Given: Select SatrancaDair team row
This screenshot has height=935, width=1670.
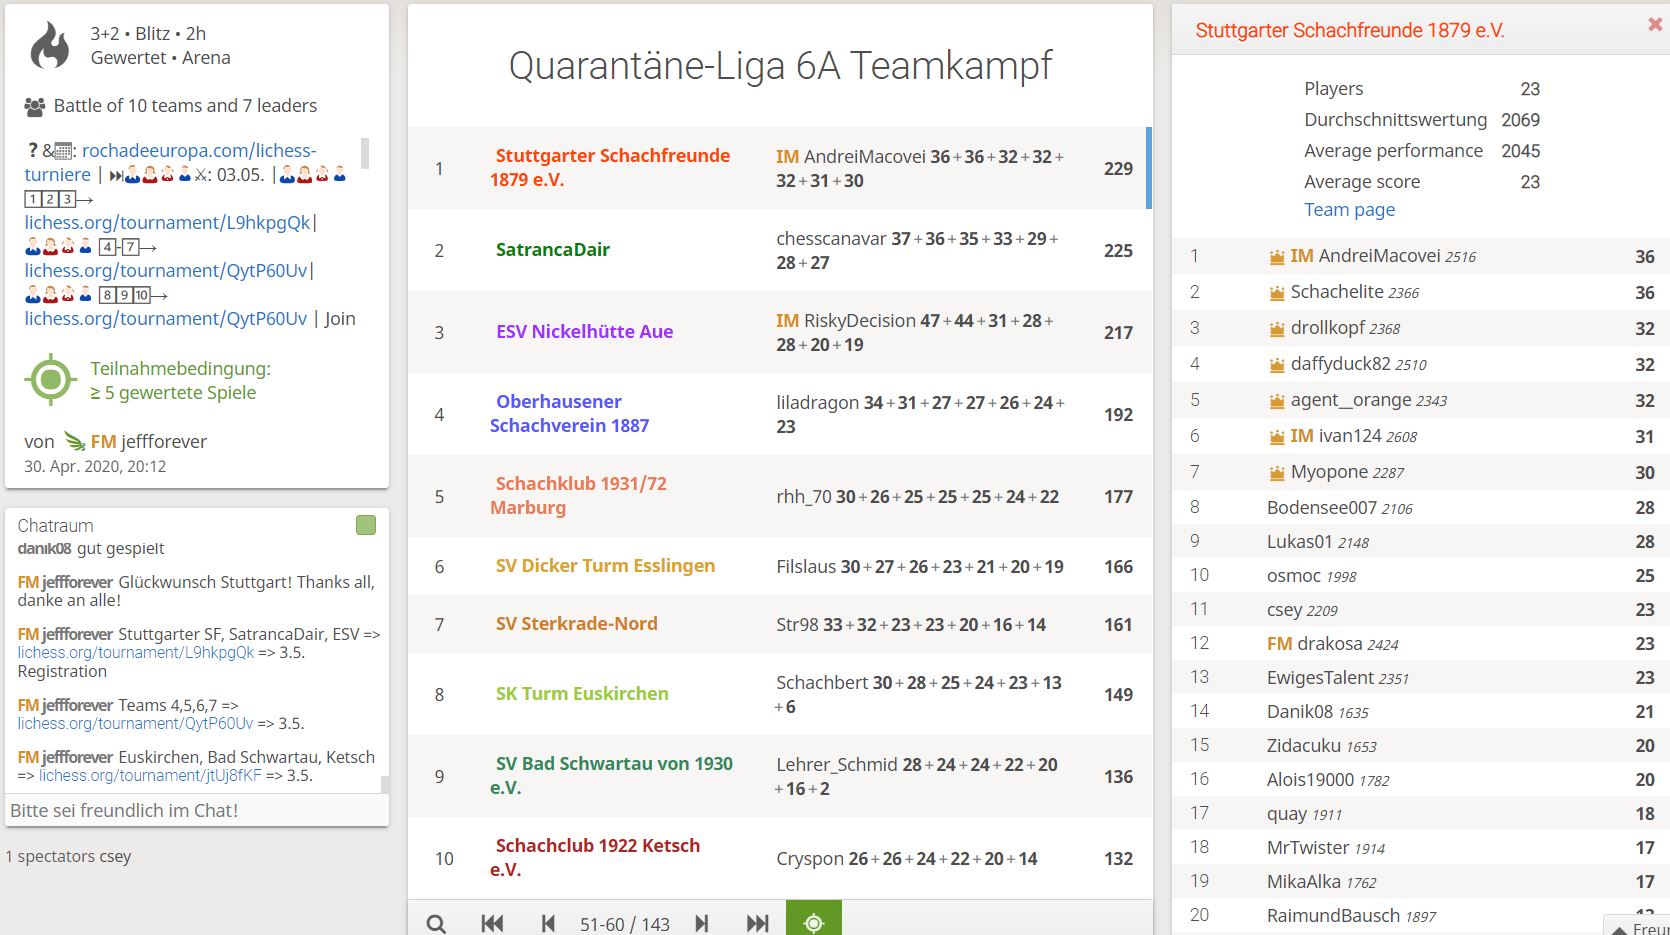Looking at the screenshot, I should [778, 250].
